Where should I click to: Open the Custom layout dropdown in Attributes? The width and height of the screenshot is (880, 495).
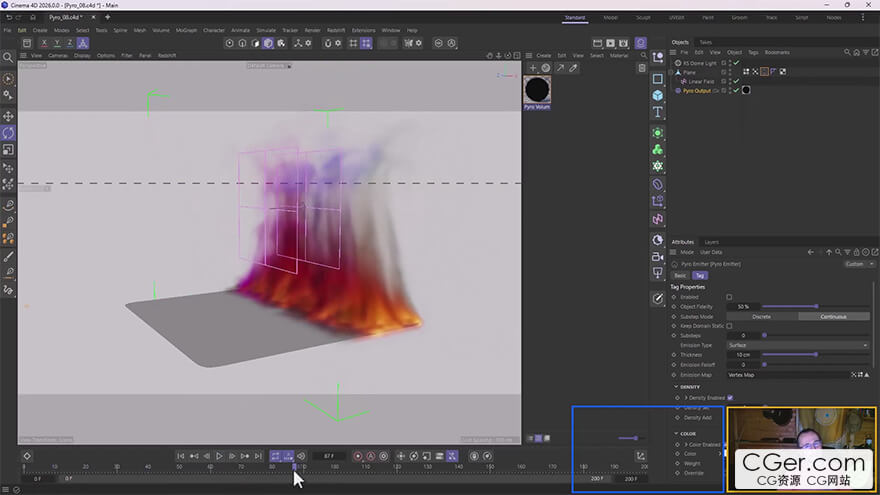tap(856, 264)
